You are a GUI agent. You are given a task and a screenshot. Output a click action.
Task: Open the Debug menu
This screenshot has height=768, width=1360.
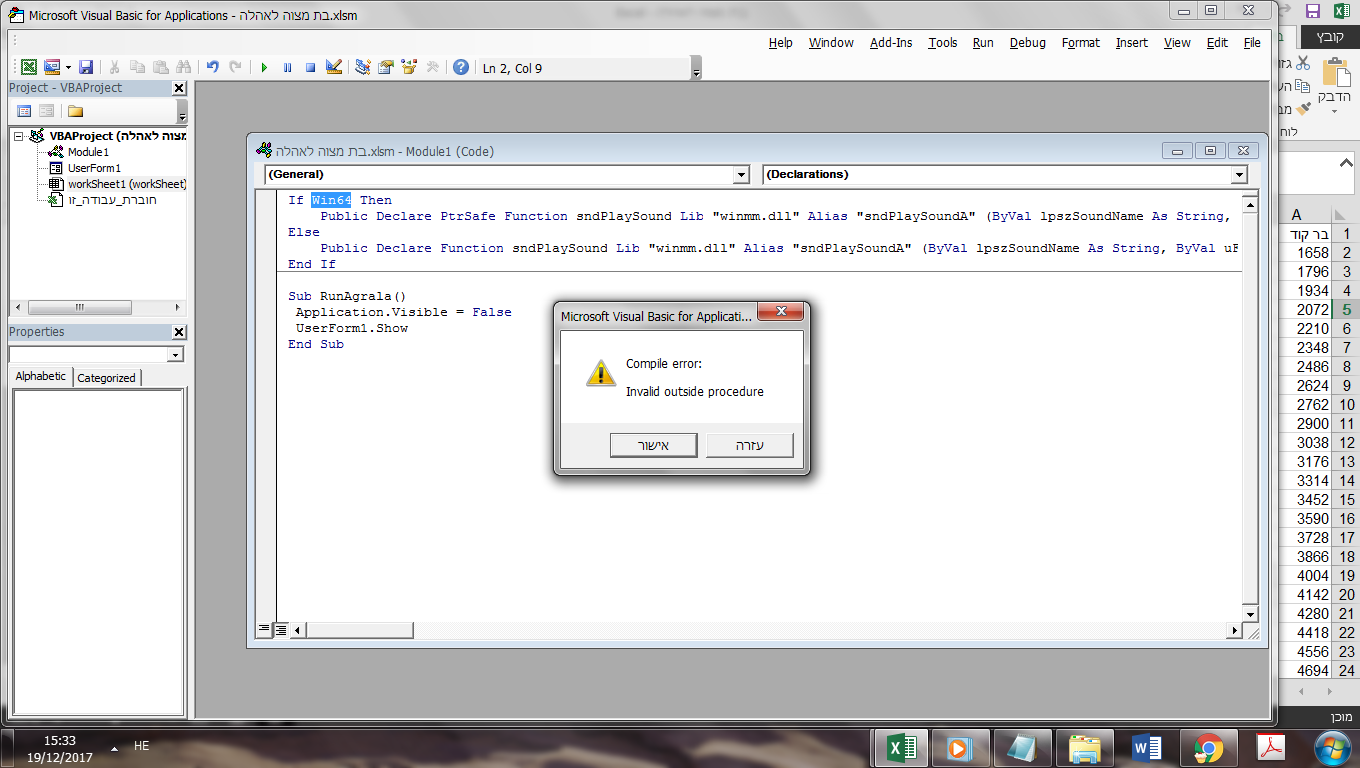(x=1027, y=43)
